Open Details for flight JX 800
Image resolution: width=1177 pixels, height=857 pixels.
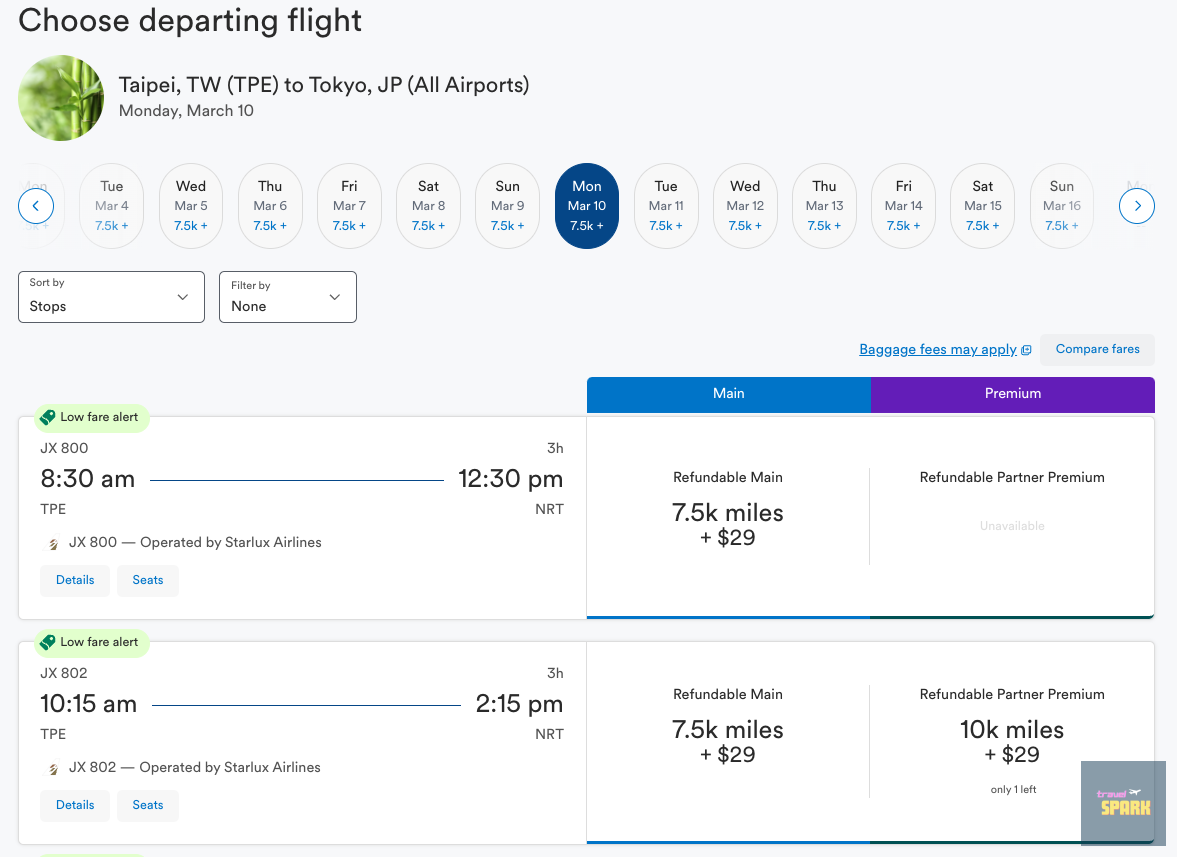75,580
